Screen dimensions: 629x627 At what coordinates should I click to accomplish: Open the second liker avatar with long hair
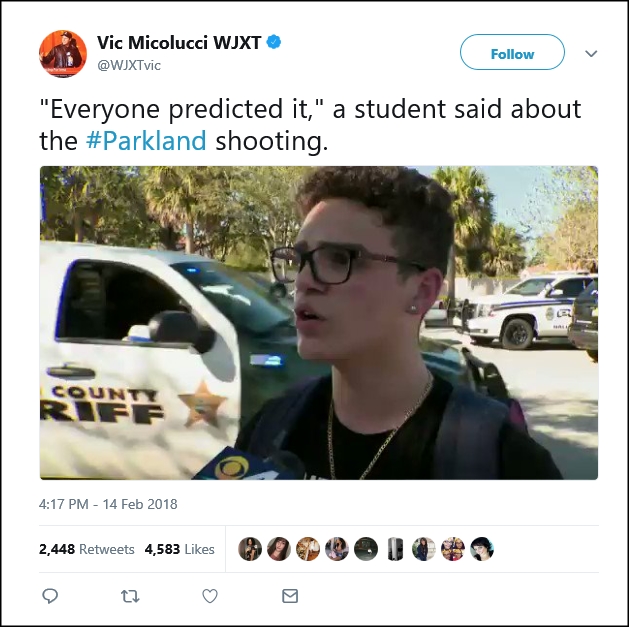279,549
